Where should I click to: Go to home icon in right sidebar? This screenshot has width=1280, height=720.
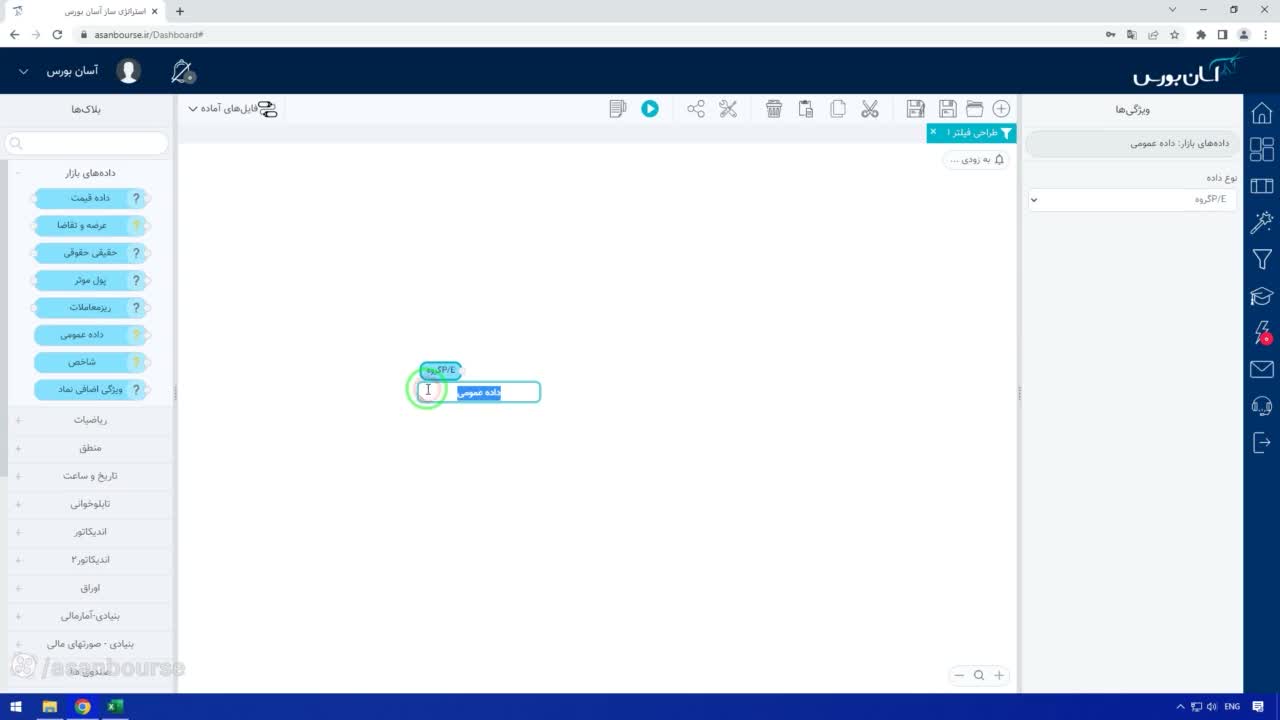[1262, 112]
